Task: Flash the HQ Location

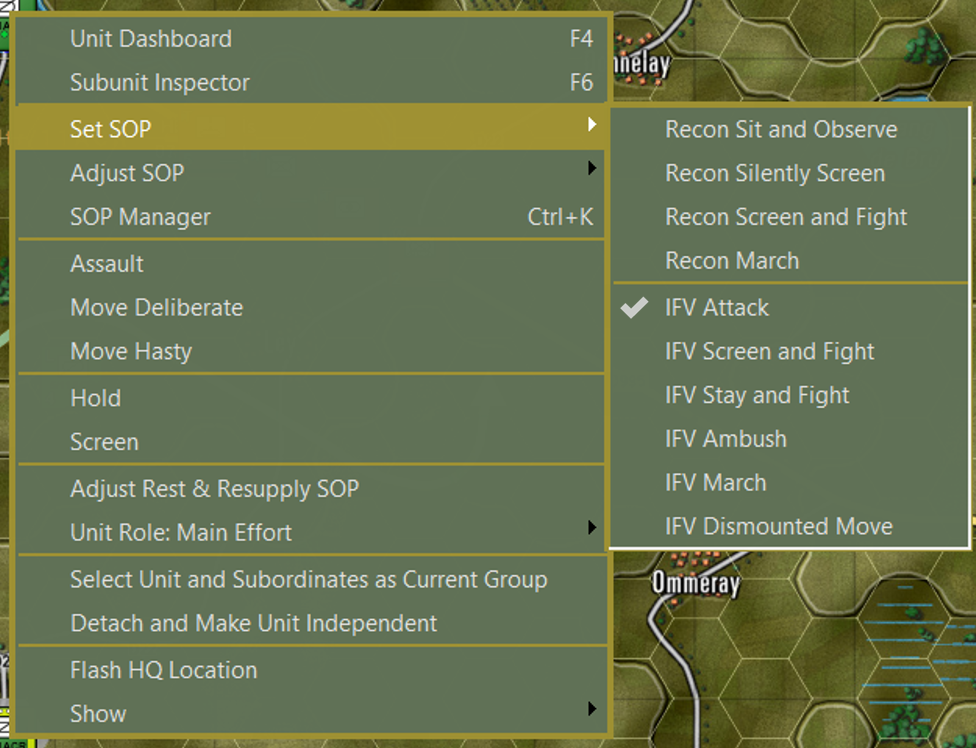Action: [x=163, y=670]
